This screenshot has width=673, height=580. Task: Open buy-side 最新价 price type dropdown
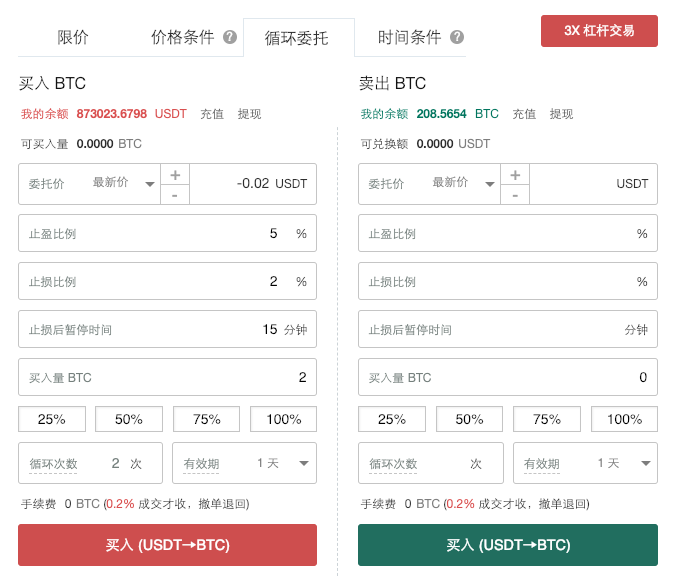point(124,183)
